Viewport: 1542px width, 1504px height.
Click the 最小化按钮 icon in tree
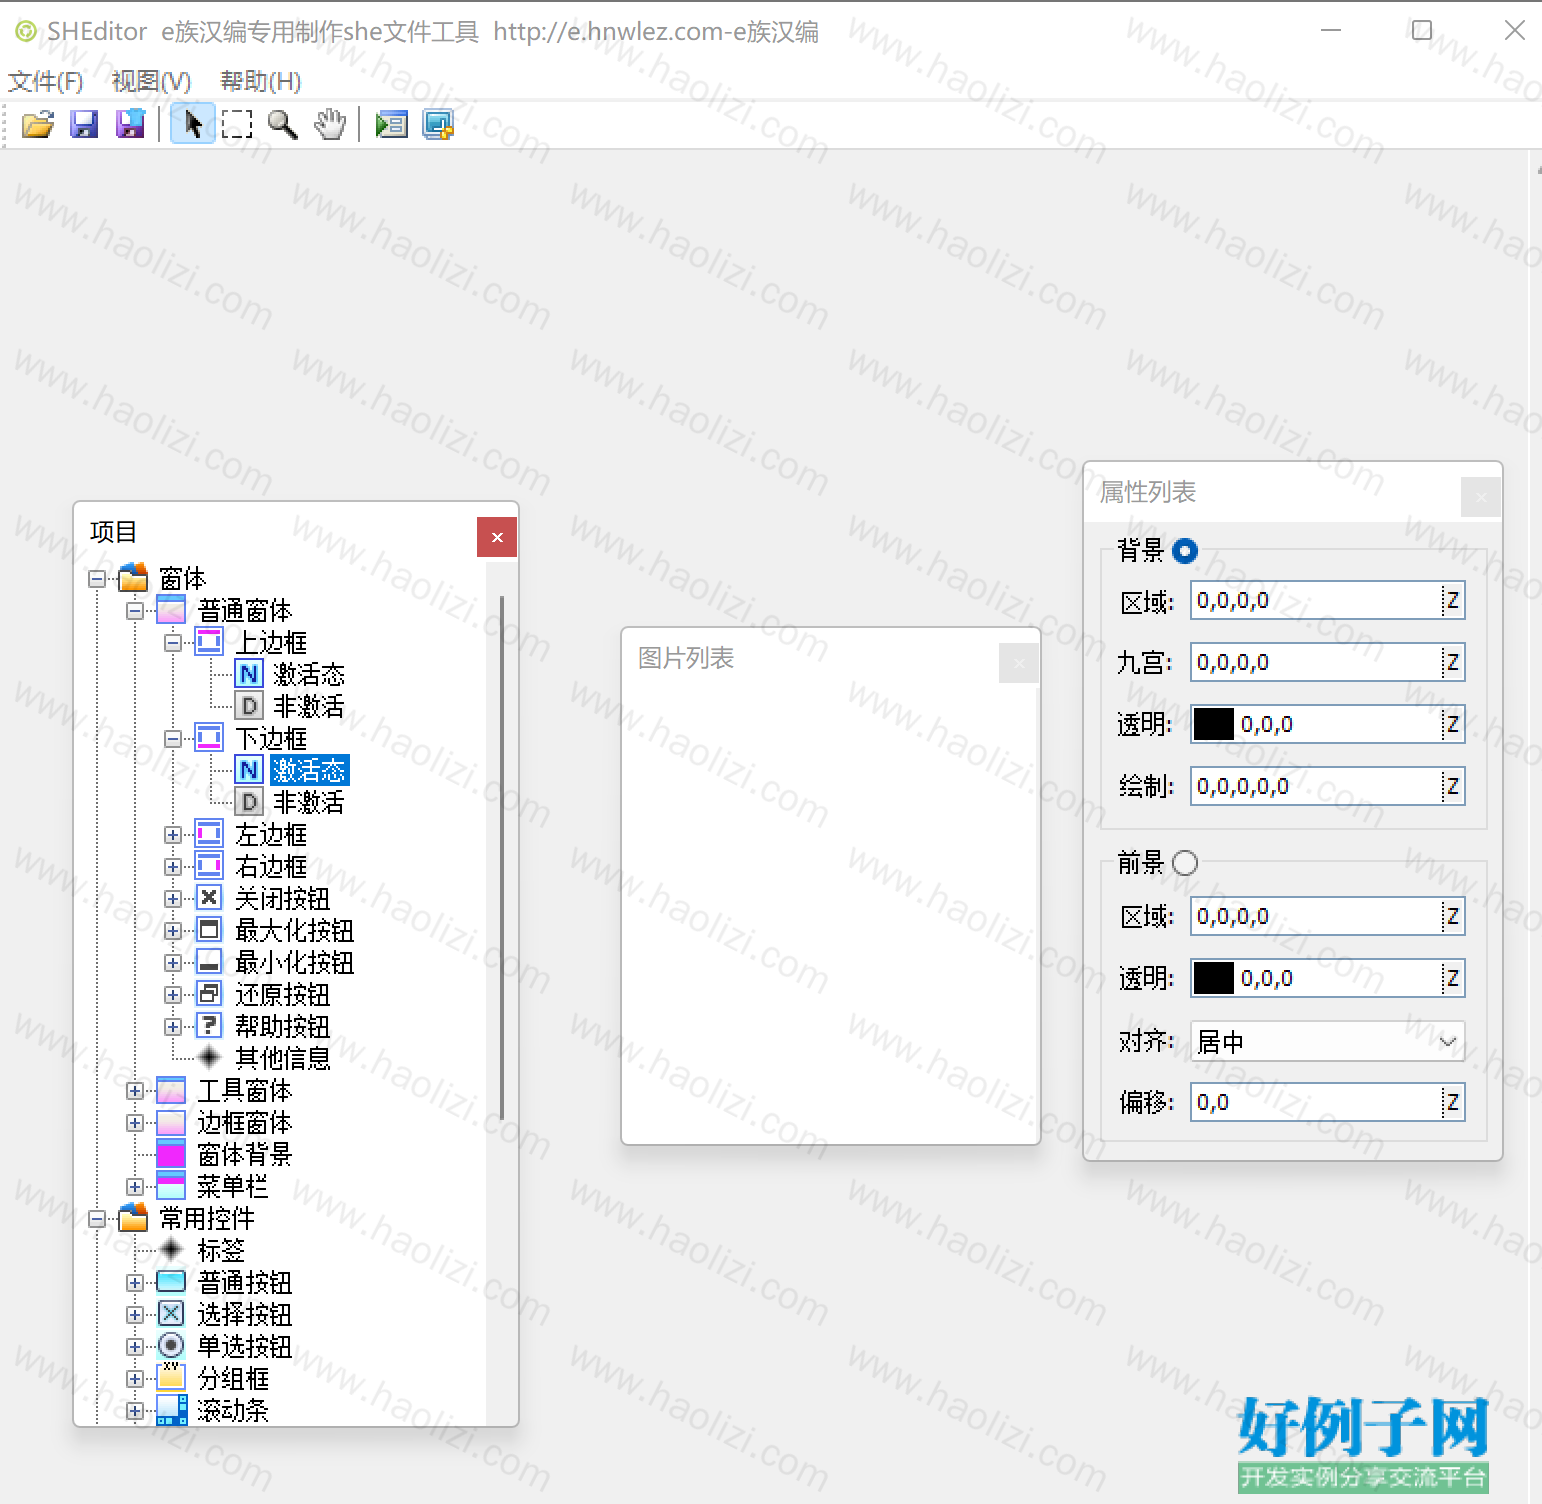tap(209, 962)
